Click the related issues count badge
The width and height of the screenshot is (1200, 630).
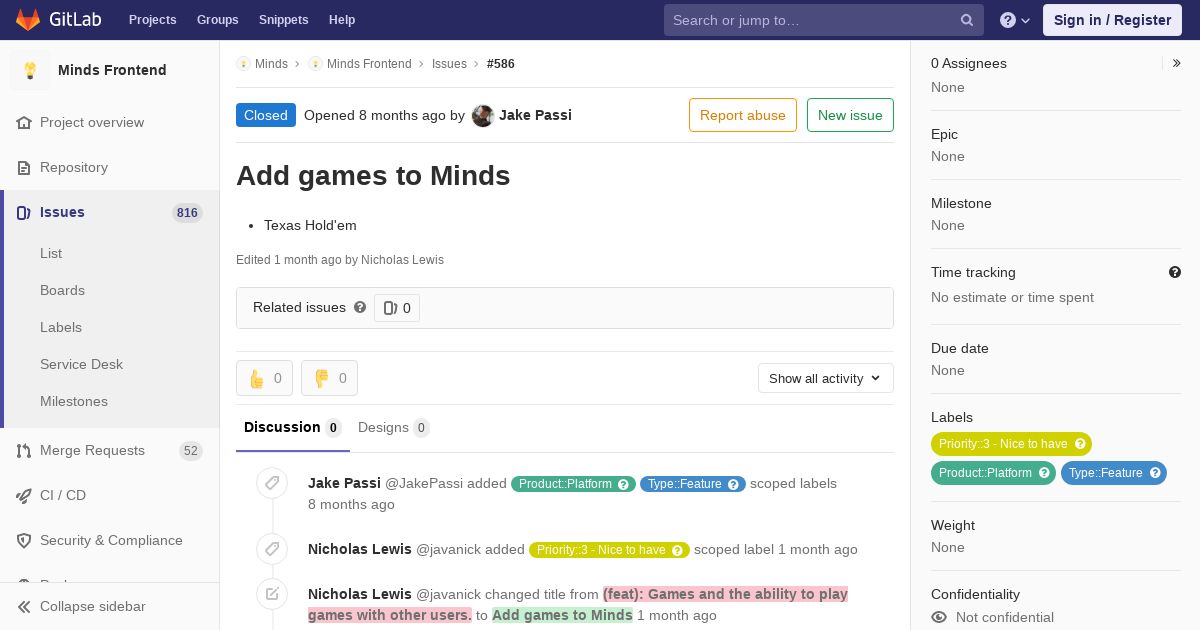pos(397,308)
